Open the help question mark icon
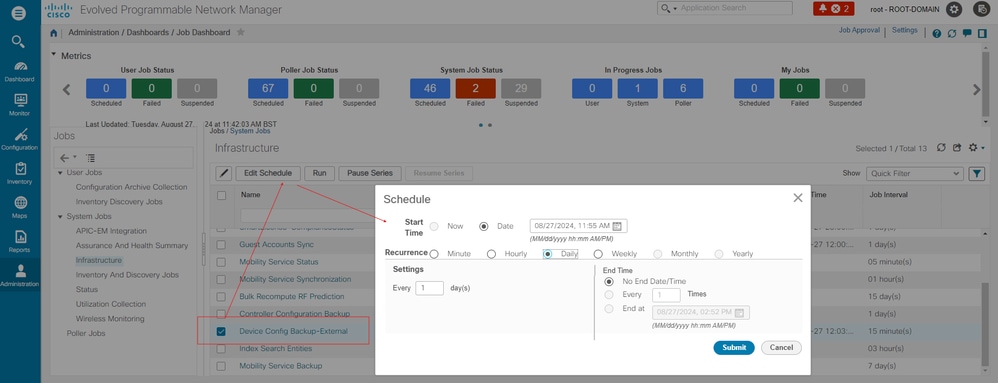Viewport: 998px width, 383px height. (x=937, y=33)
